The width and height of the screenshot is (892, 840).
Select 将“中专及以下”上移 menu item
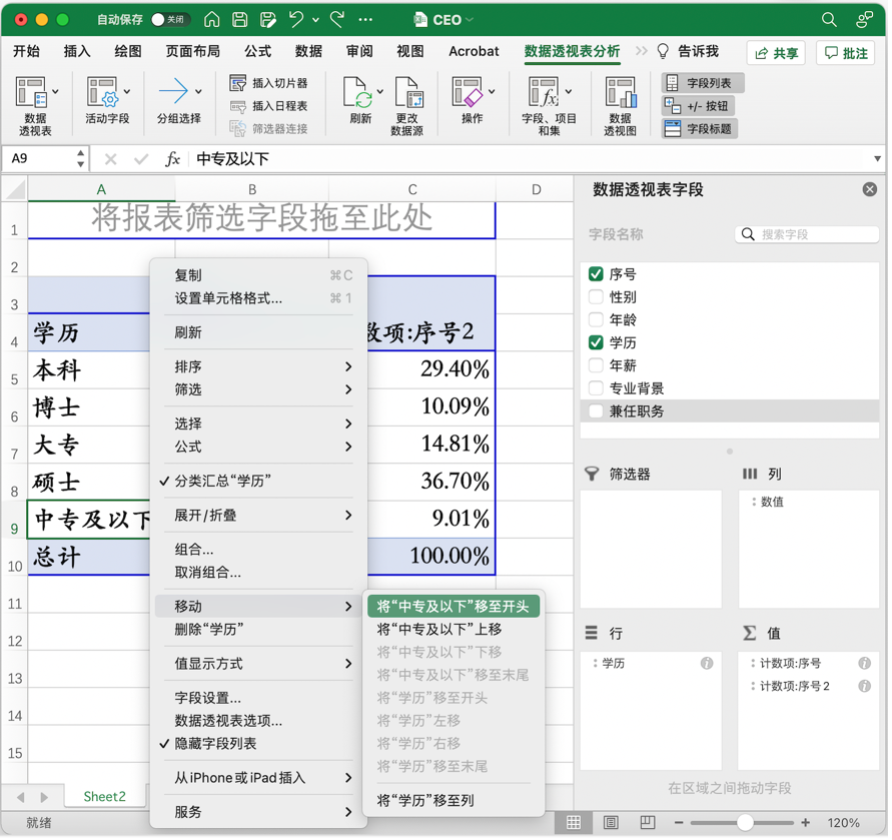click(x=439, y=629)
